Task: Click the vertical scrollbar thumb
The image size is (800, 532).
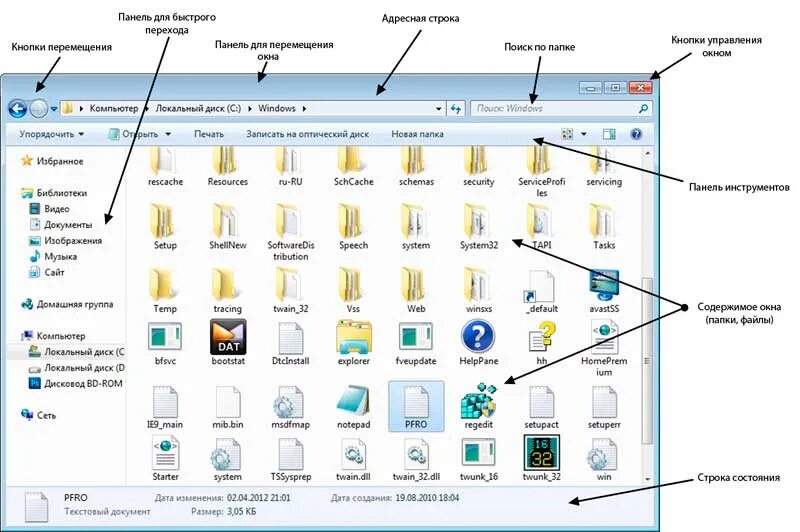Action: click(647, 360)
